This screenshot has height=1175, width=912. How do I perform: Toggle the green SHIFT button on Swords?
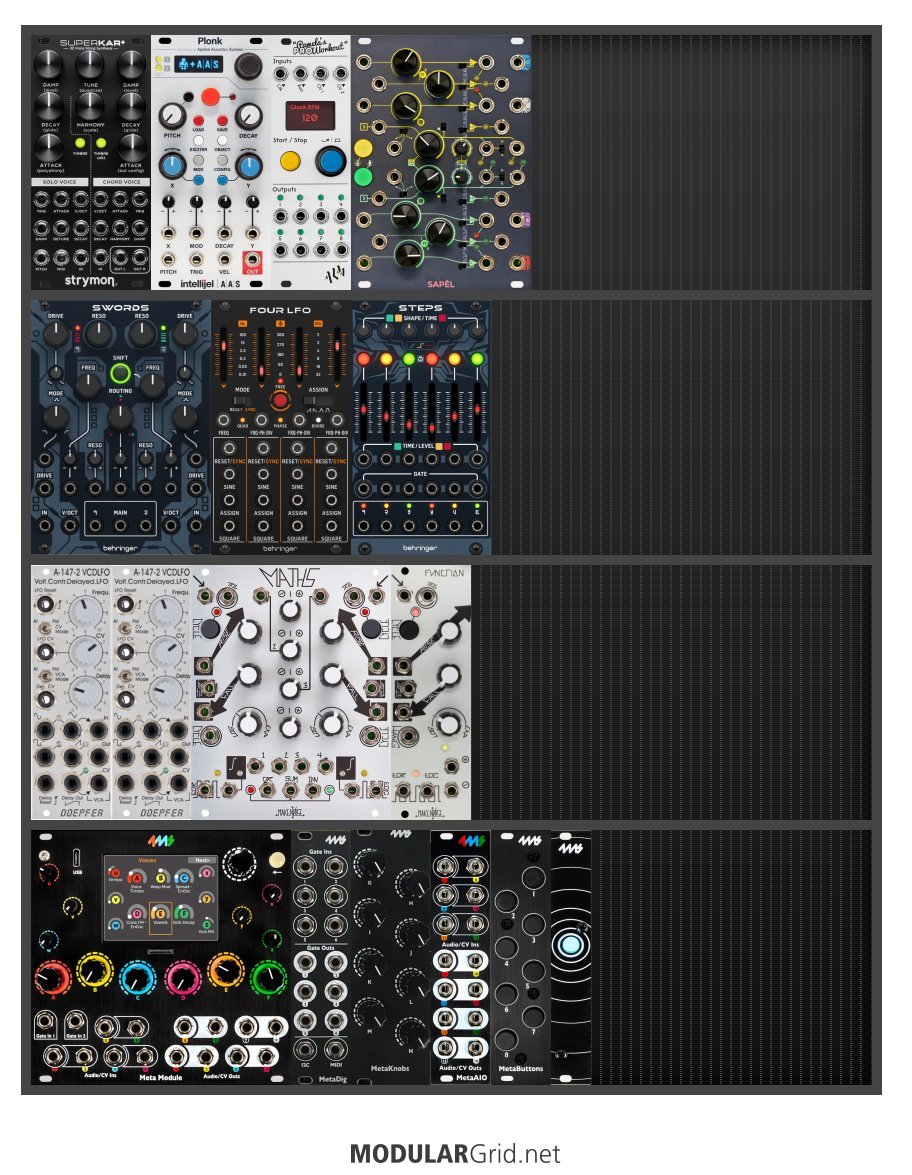120,373
